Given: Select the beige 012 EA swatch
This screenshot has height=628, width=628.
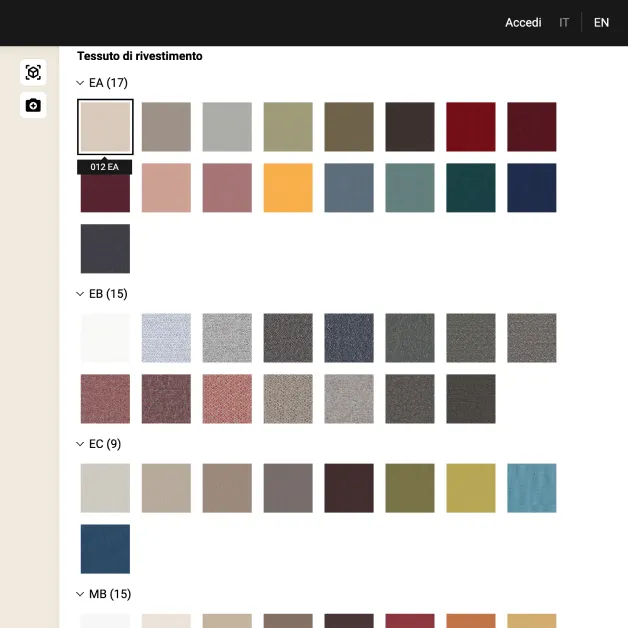Looking at the screenshot, I should 105,127.
